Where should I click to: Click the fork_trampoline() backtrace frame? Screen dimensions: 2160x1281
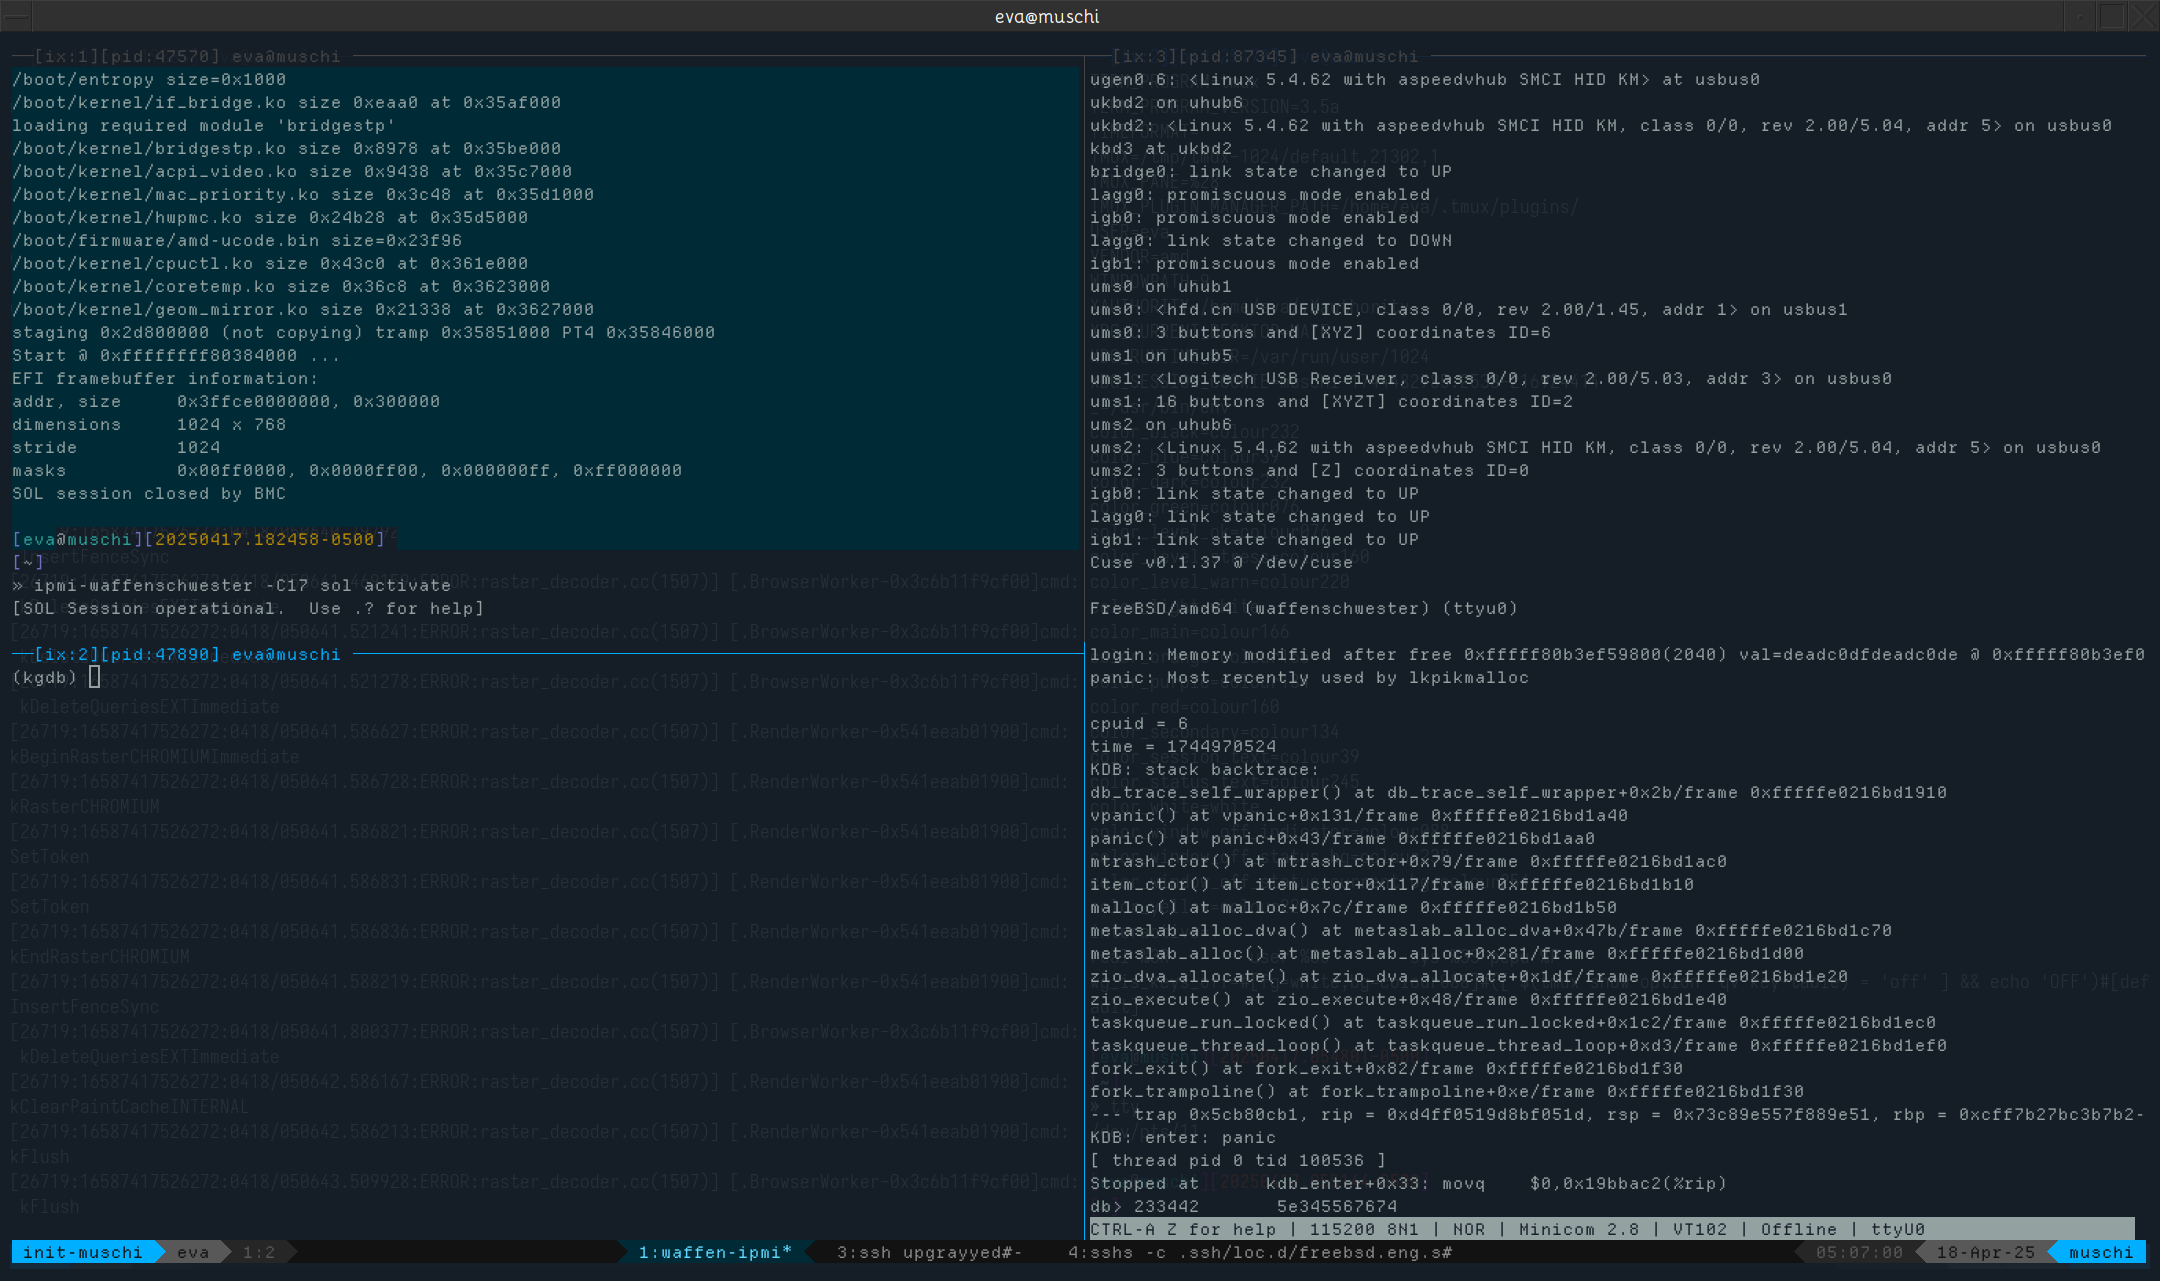(x=1447, y=1091)
